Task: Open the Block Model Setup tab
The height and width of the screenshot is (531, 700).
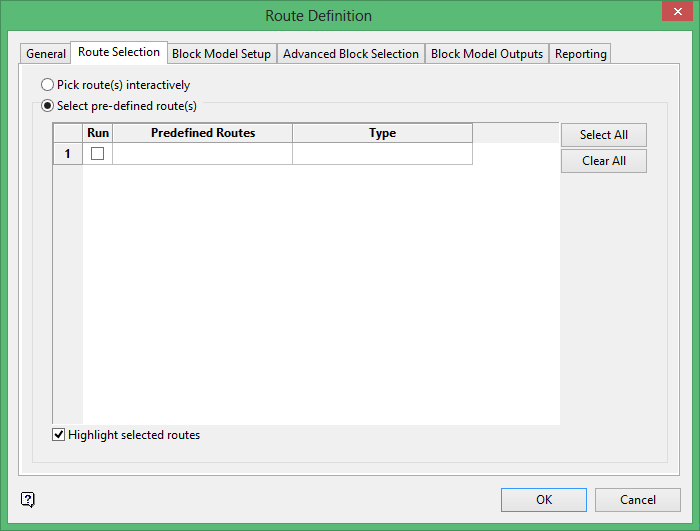Action: 221,54
